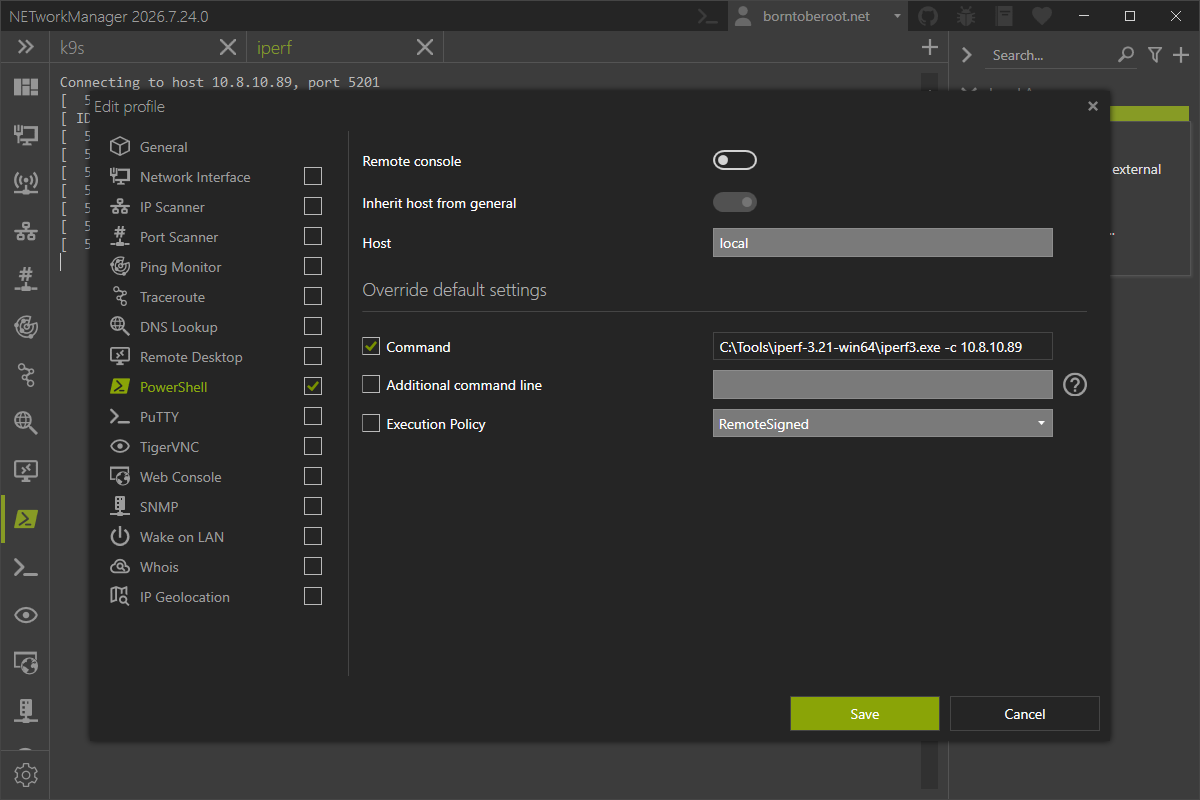Image resolution: width=1200 pixels, height=800 pixels.
Task: Open Web Console icon in main sidebar
Action: pos(25,662)
